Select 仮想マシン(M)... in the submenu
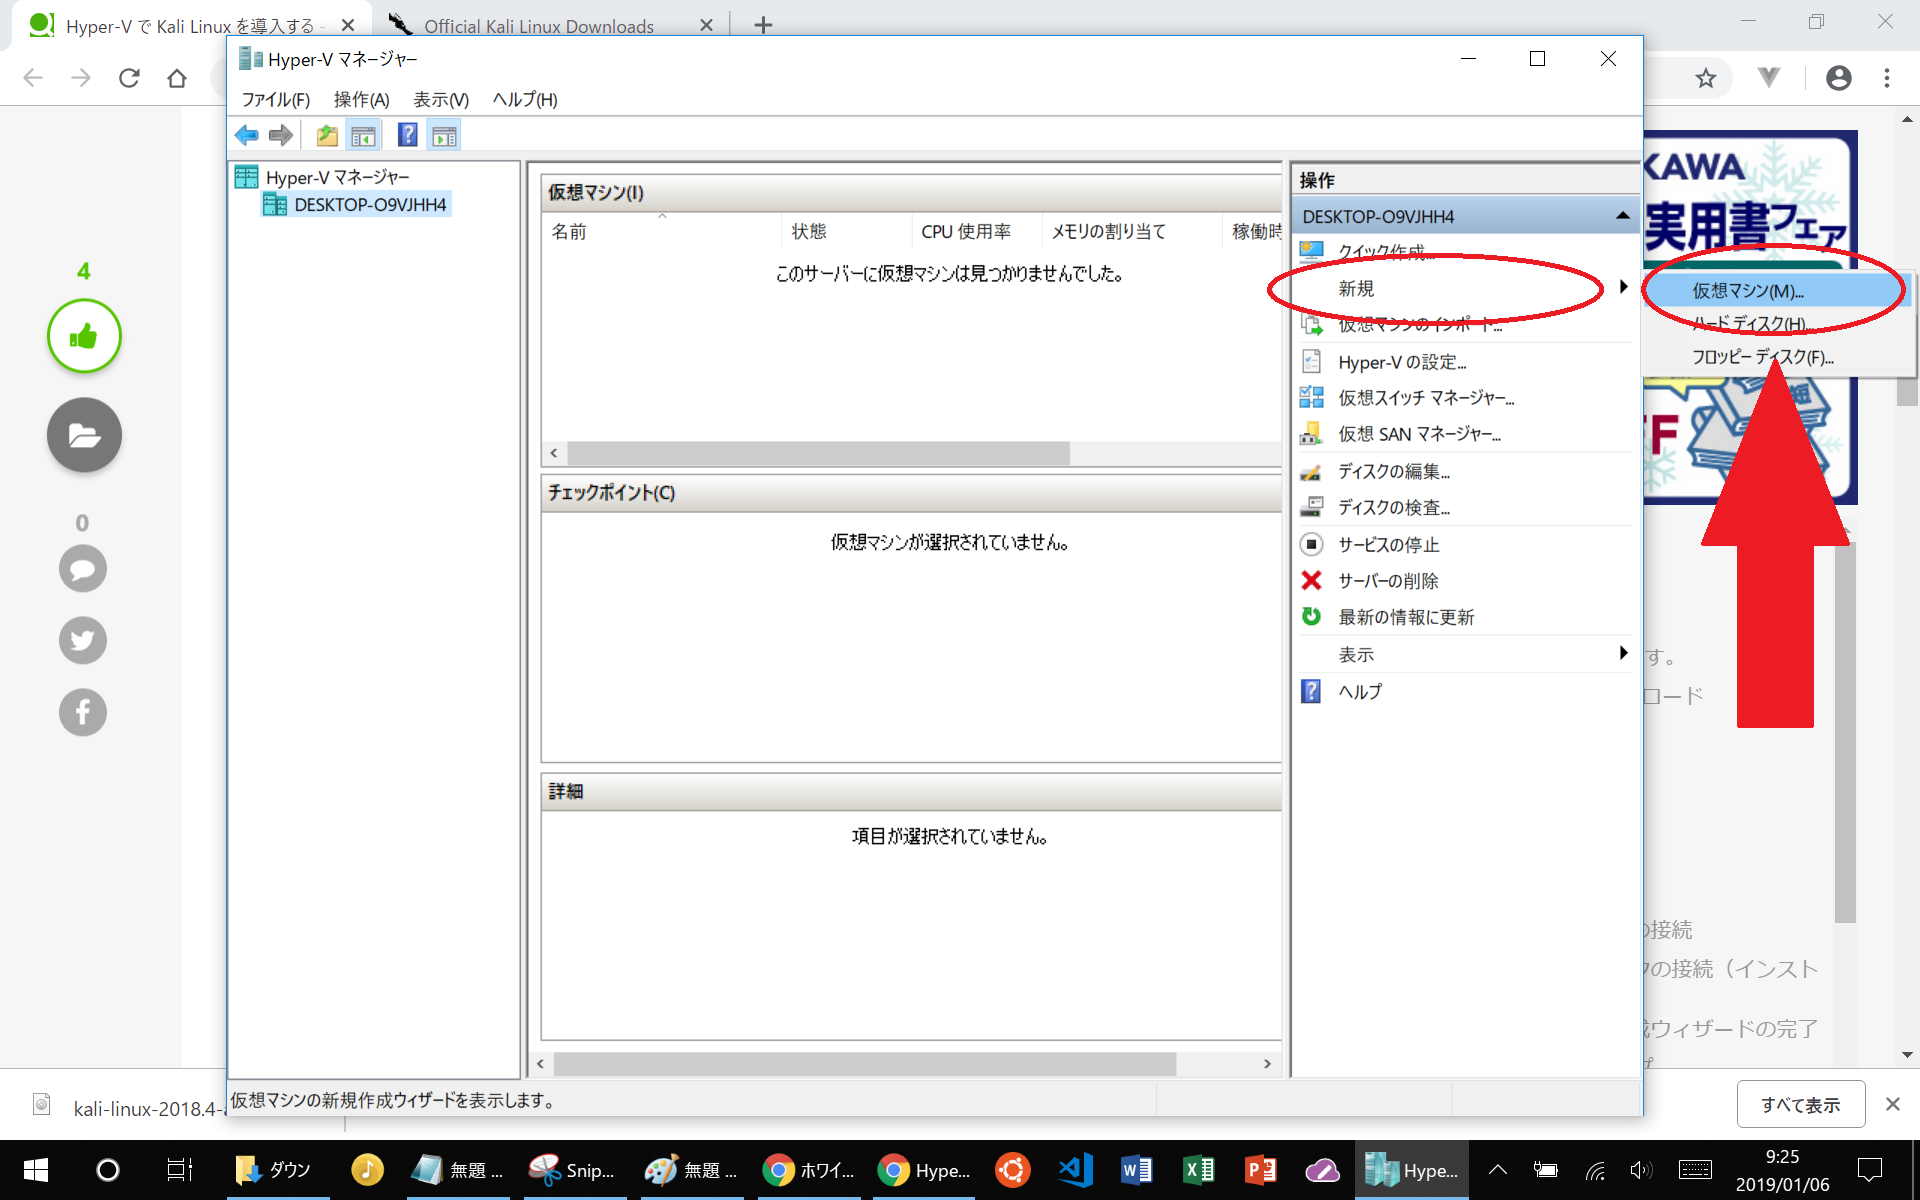Image resolution: width=1920 pixels, height=1200 pixels. (x=1747, y=291)
